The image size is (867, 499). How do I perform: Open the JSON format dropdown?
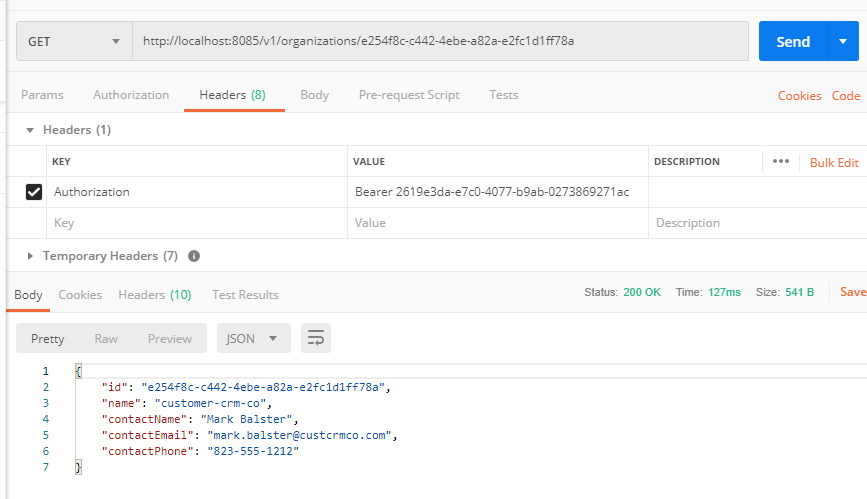tap(254, 338)
